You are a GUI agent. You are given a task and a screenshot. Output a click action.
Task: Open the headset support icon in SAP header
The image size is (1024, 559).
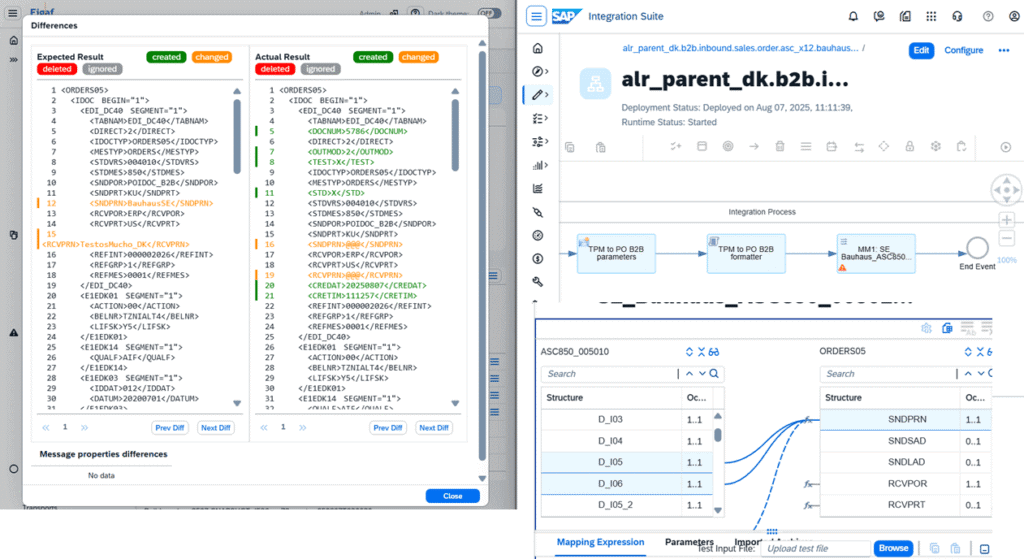click(x=957, y=16)
